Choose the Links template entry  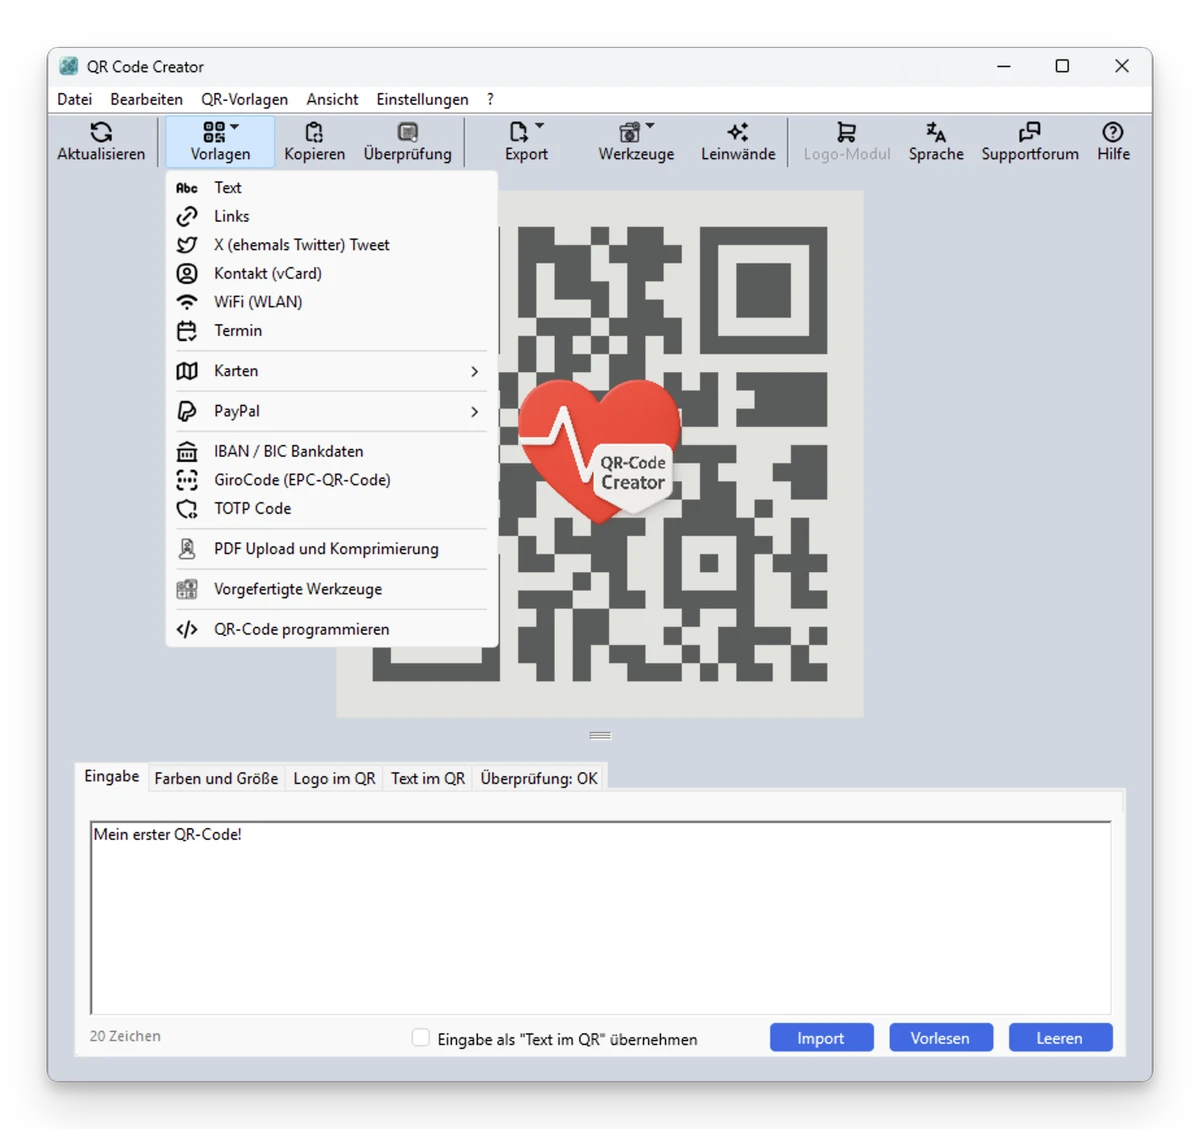(331, 216)
